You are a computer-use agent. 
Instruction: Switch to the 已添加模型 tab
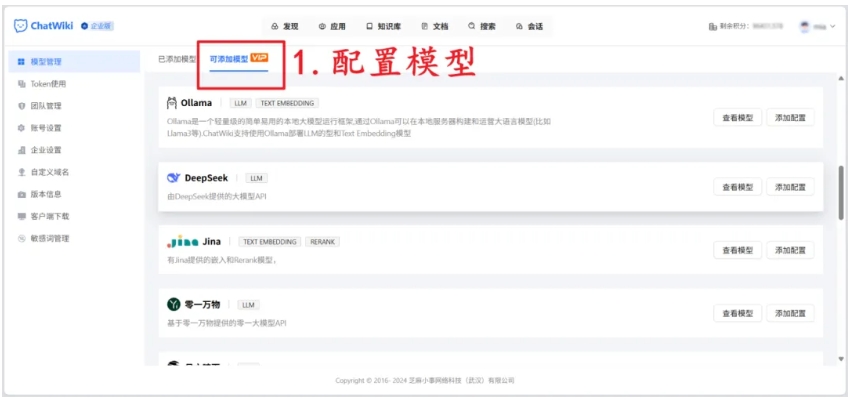point(177,59)
